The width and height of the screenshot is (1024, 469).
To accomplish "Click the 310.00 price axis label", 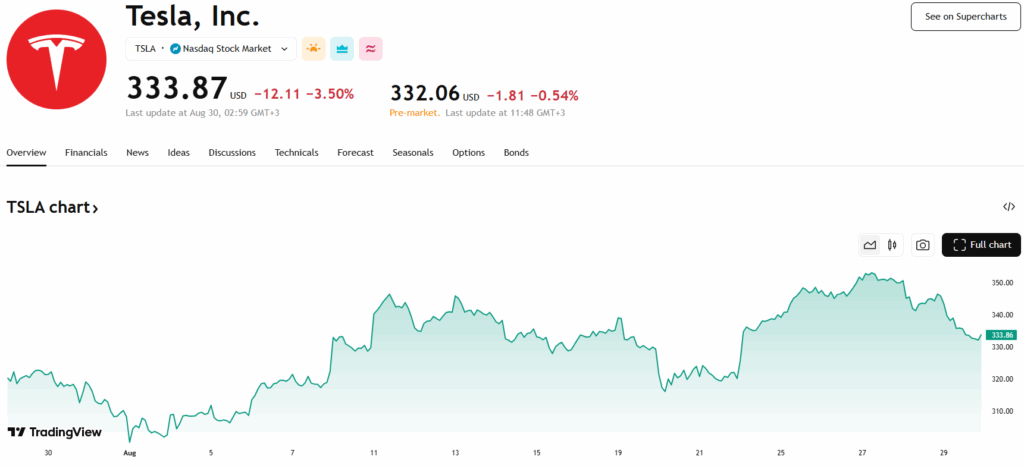I will pyautogui.click(x=1002, y=412).
